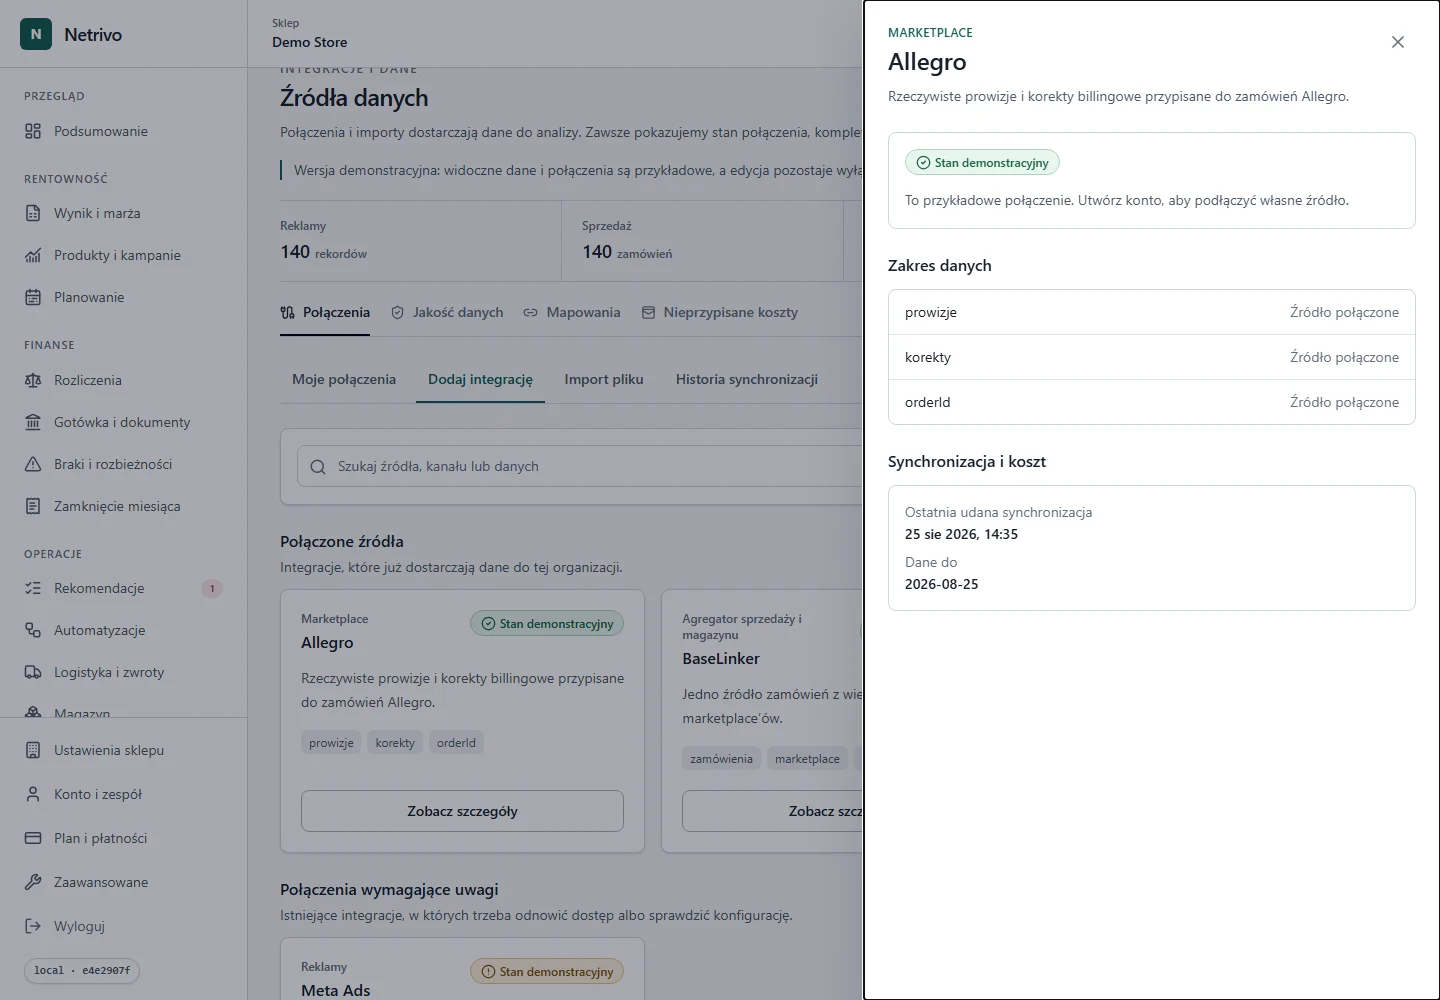Click the Allegro heading in the details panel
The width and height of the screenshot is (1440, 1000).
pyautogui.click(x=927, y=62)
